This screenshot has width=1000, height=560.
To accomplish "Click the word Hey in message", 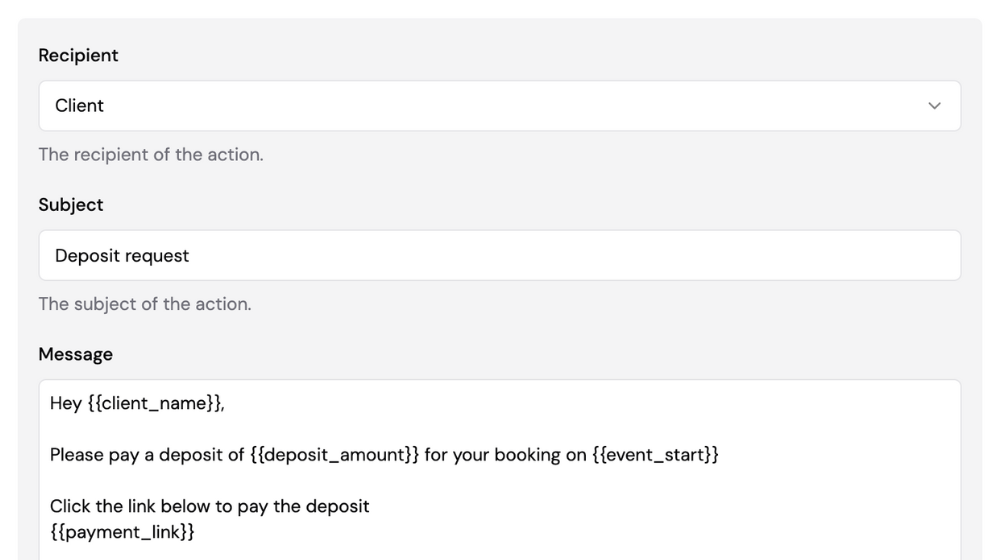I will 66,403.
